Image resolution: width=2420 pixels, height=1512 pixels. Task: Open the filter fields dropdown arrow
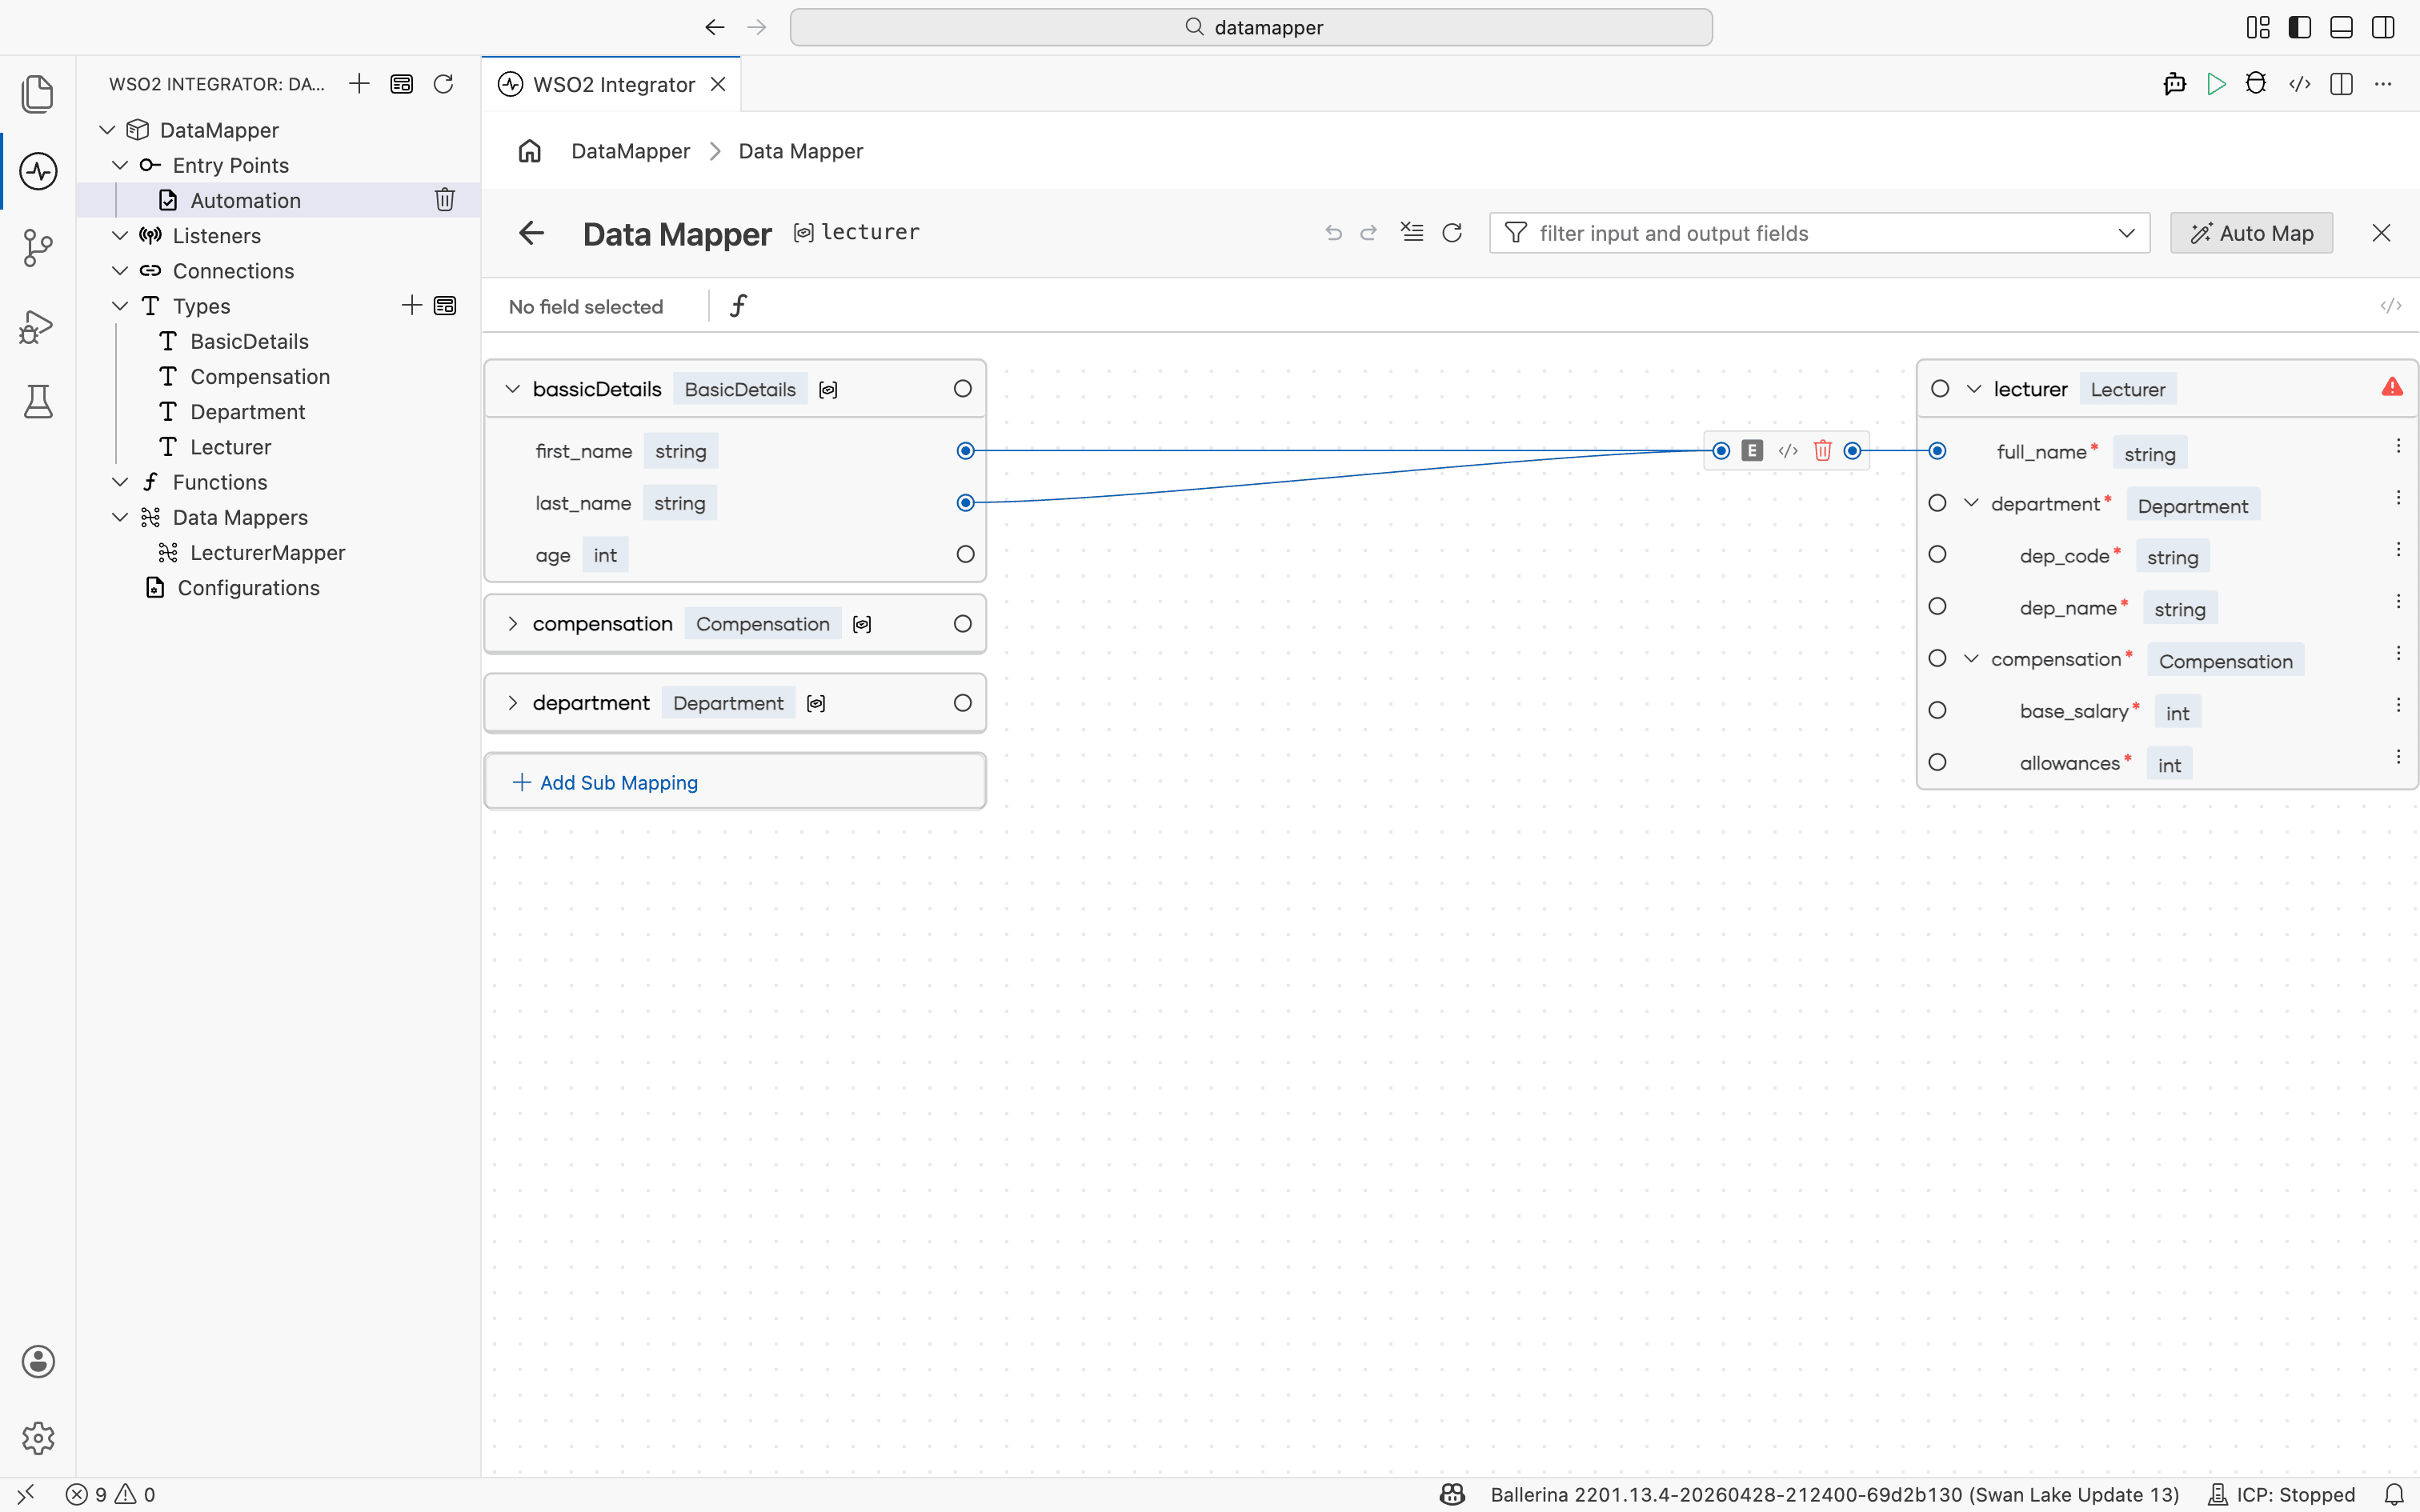tap(2126, 233)
